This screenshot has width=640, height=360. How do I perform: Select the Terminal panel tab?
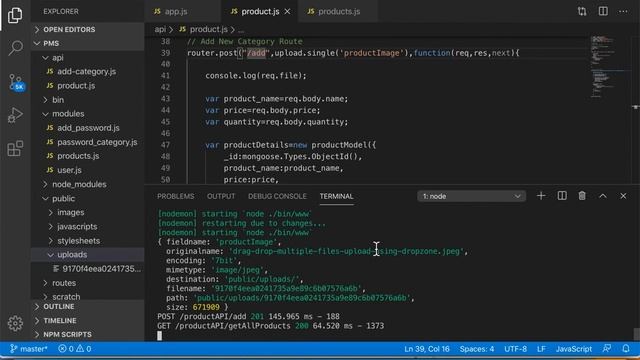336,196
